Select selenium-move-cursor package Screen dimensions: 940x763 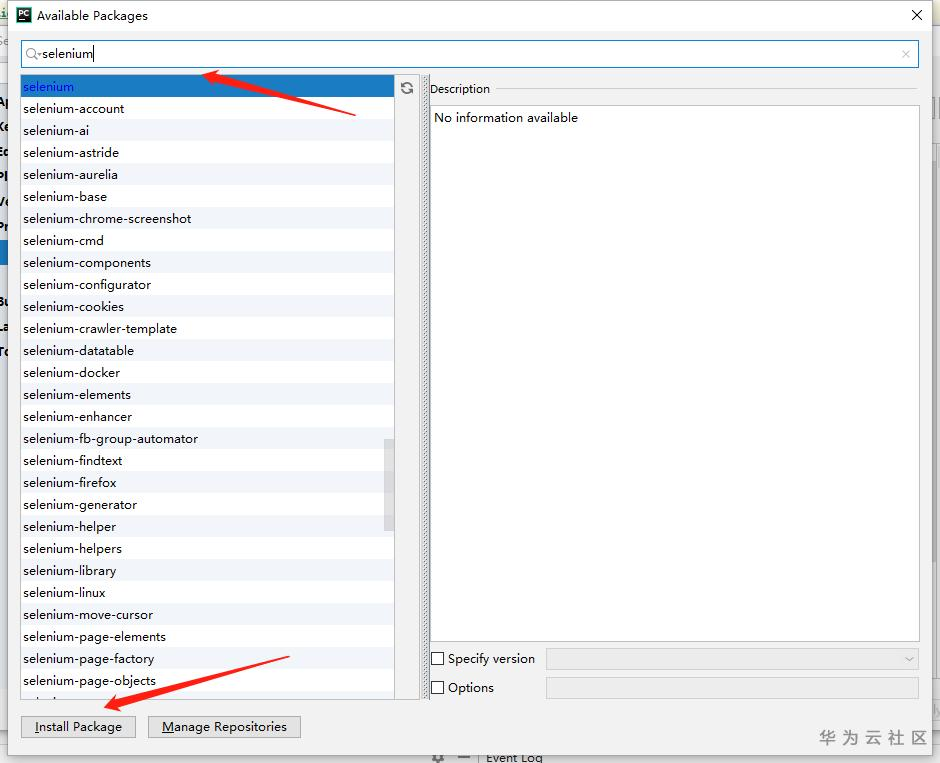click(207, 614)
